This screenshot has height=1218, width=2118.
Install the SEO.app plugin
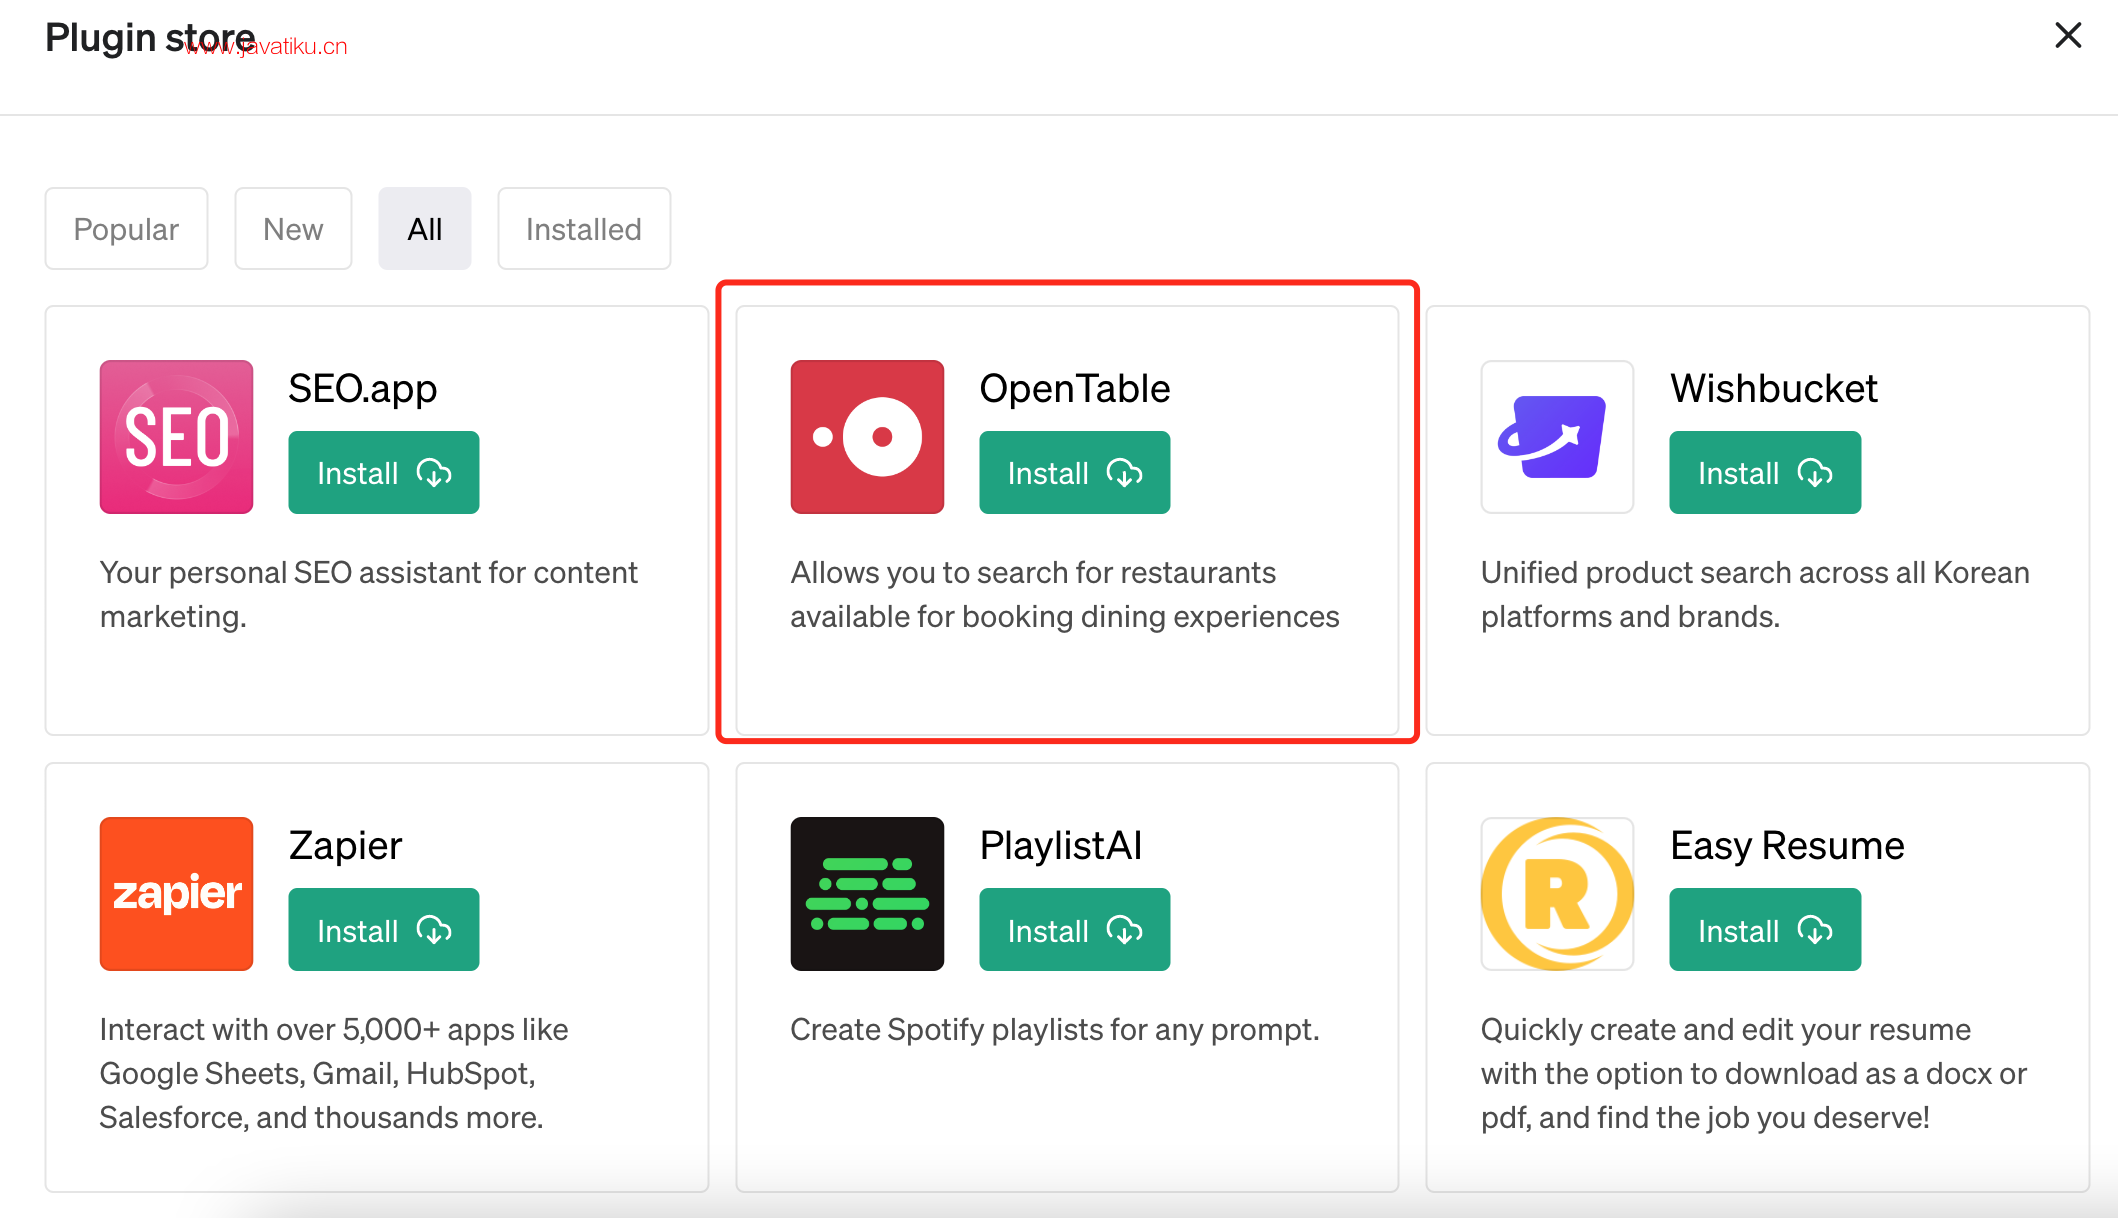(x=384, y=473)
